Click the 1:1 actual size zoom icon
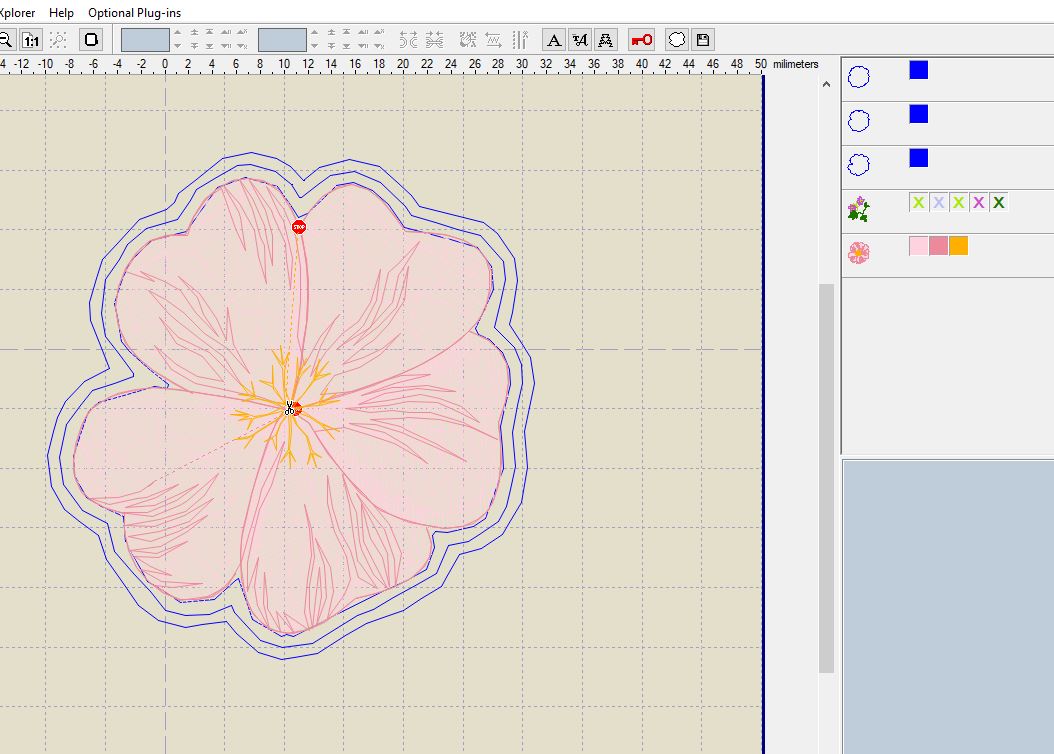The height and width of the screenshot is (754, 1054). (31, 40)
